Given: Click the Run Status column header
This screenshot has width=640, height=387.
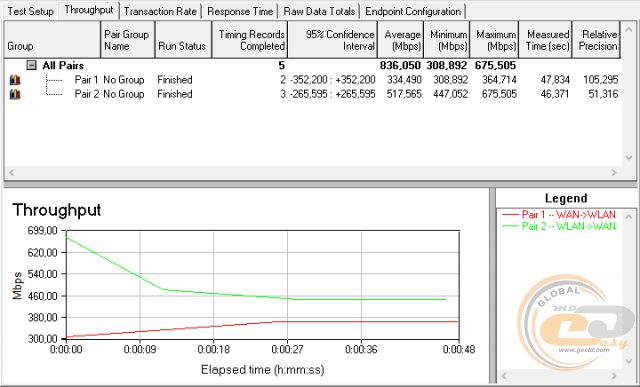Looking at the screenshot, I should pyautogui.click(x=184, y=40).
